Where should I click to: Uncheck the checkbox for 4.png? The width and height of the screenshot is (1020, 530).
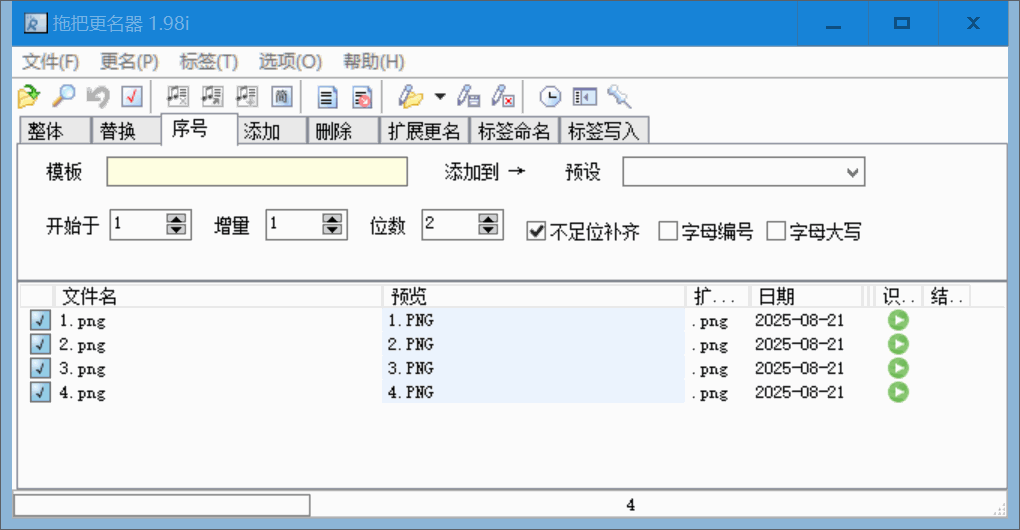[x=40, y=392]
